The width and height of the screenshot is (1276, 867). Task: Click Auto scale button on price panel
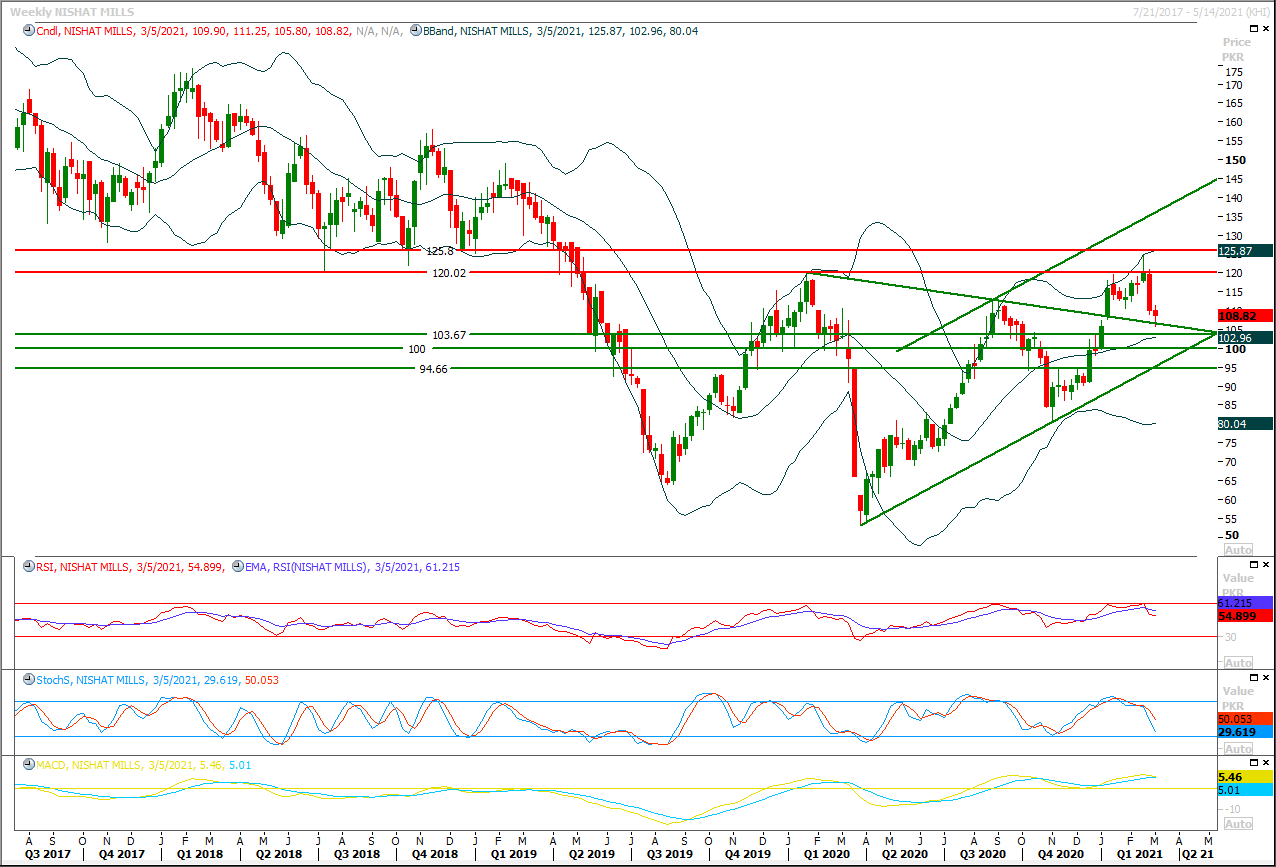(x=1238, y=550)
